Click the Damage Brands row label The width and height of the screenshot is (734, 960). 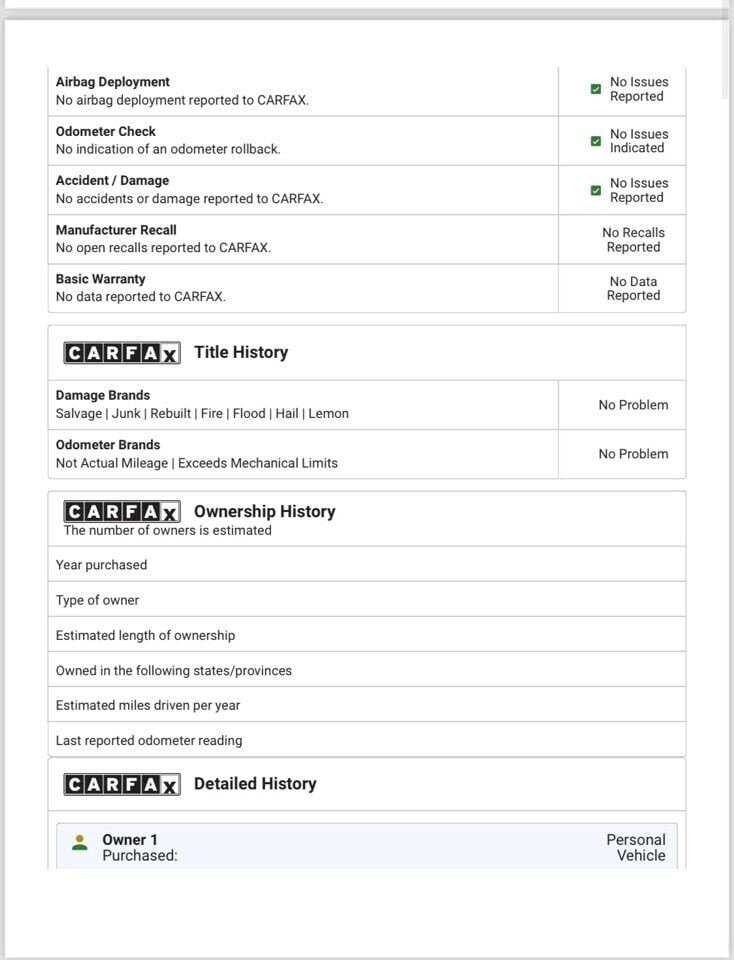[103, 395]
